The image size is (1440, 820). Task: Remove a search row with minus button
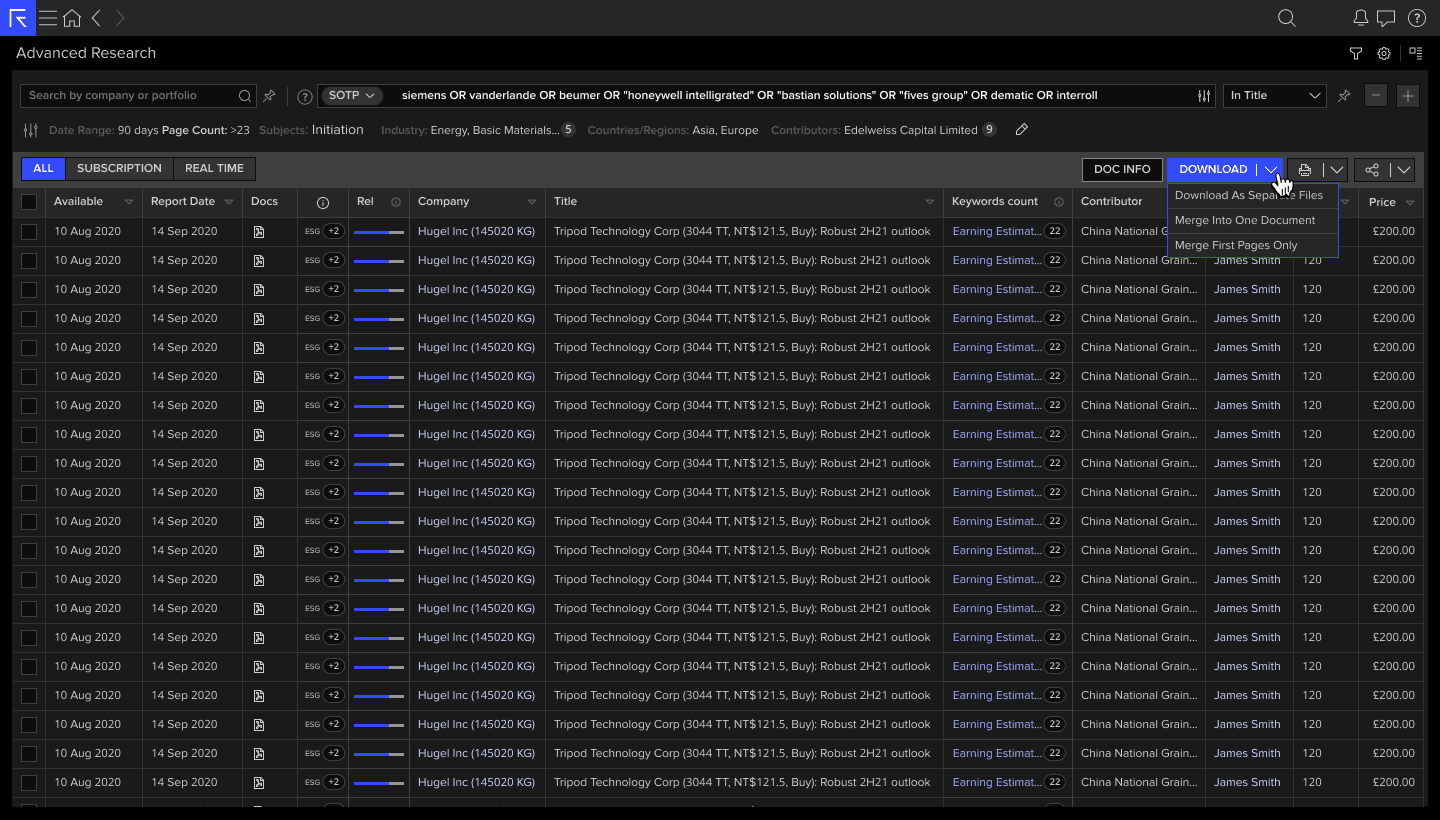1376,96
